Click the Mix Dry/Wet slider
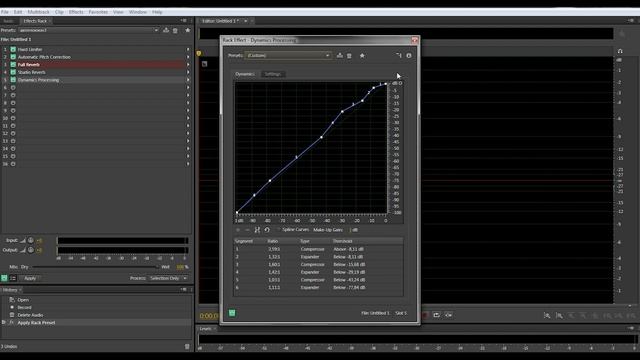640x360 pixels. pyautogui.click(x=95, y=267)
